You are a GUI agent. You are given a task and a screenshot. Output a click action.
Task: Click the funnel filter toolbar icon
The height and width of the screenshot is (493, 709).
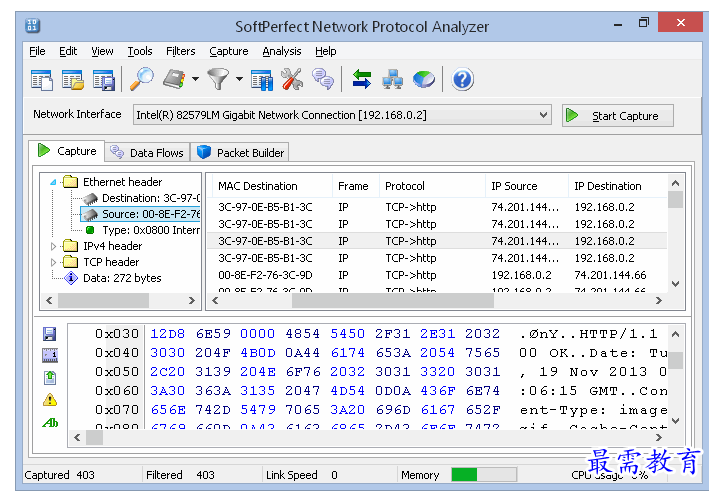click(x=218, y=79)
